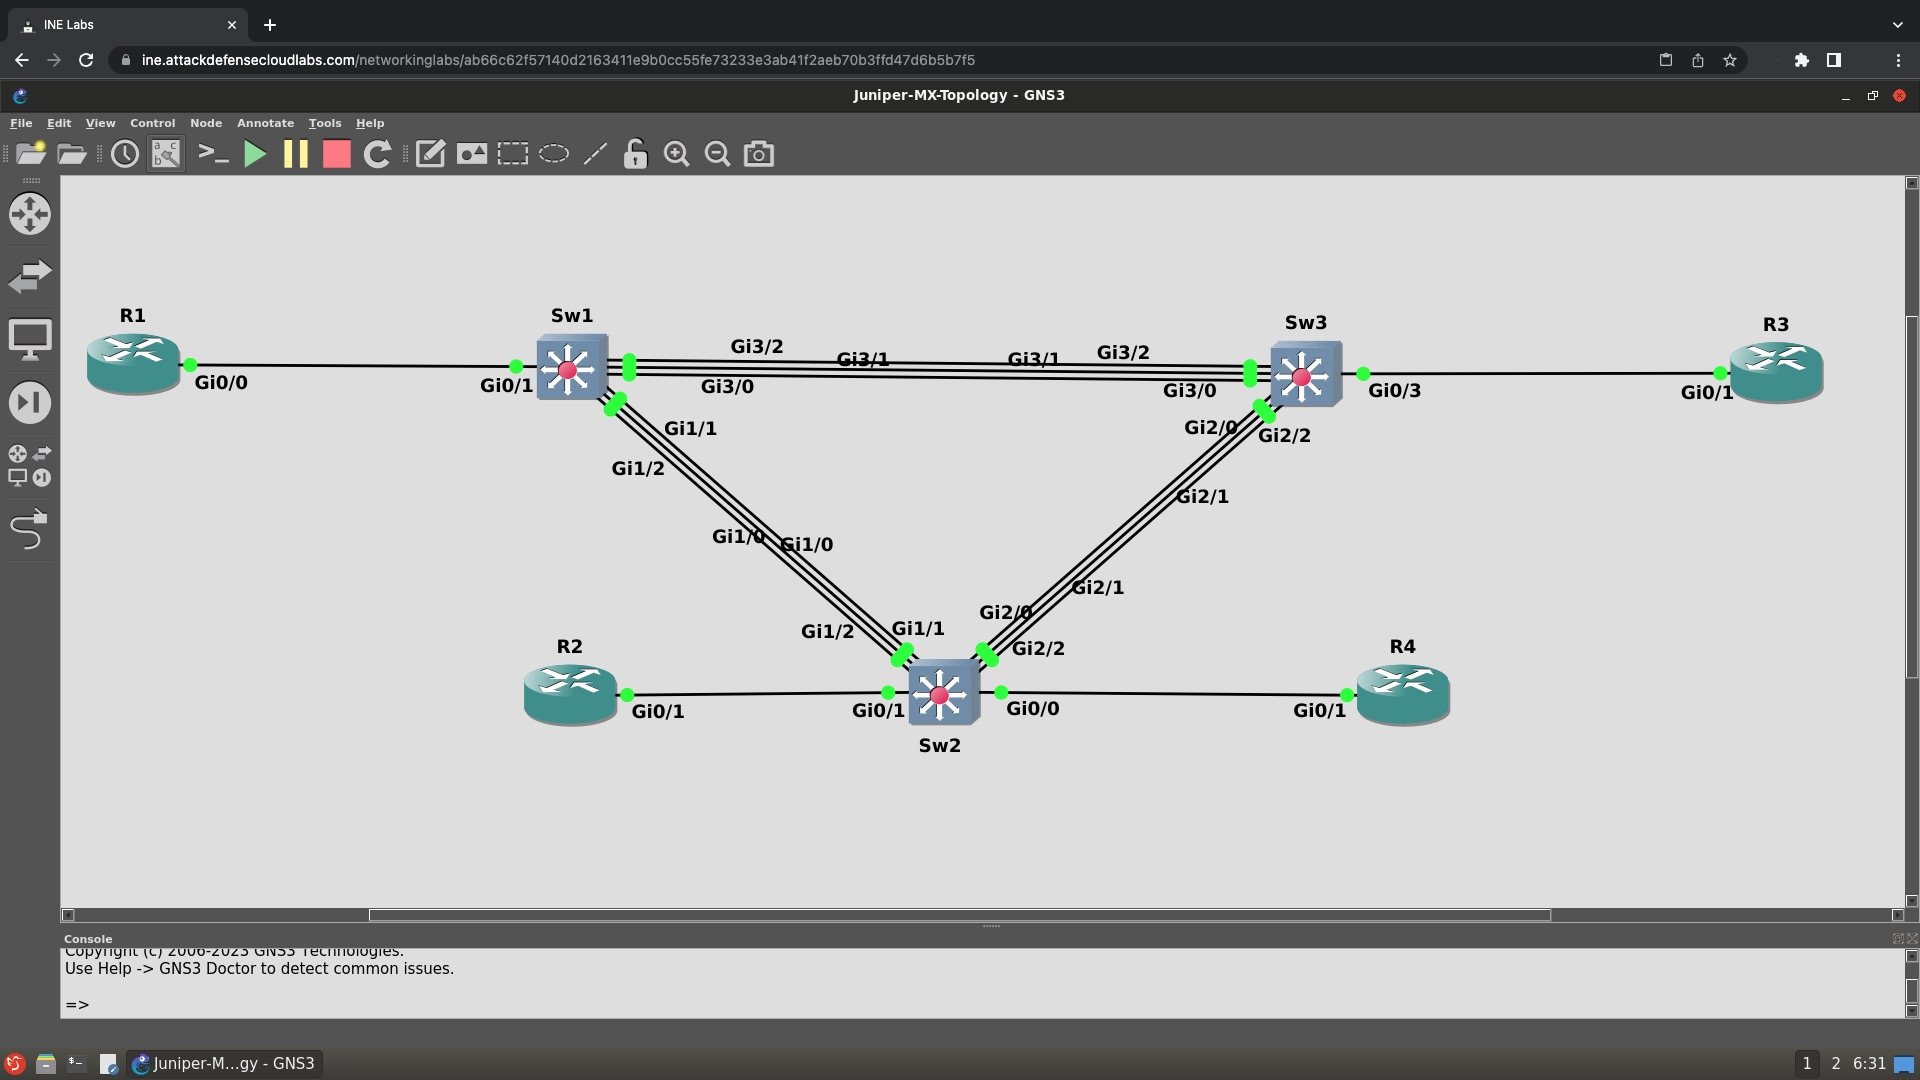Go back in browser history
The image size is (1920, 1080).
click(x=22, y=60)
